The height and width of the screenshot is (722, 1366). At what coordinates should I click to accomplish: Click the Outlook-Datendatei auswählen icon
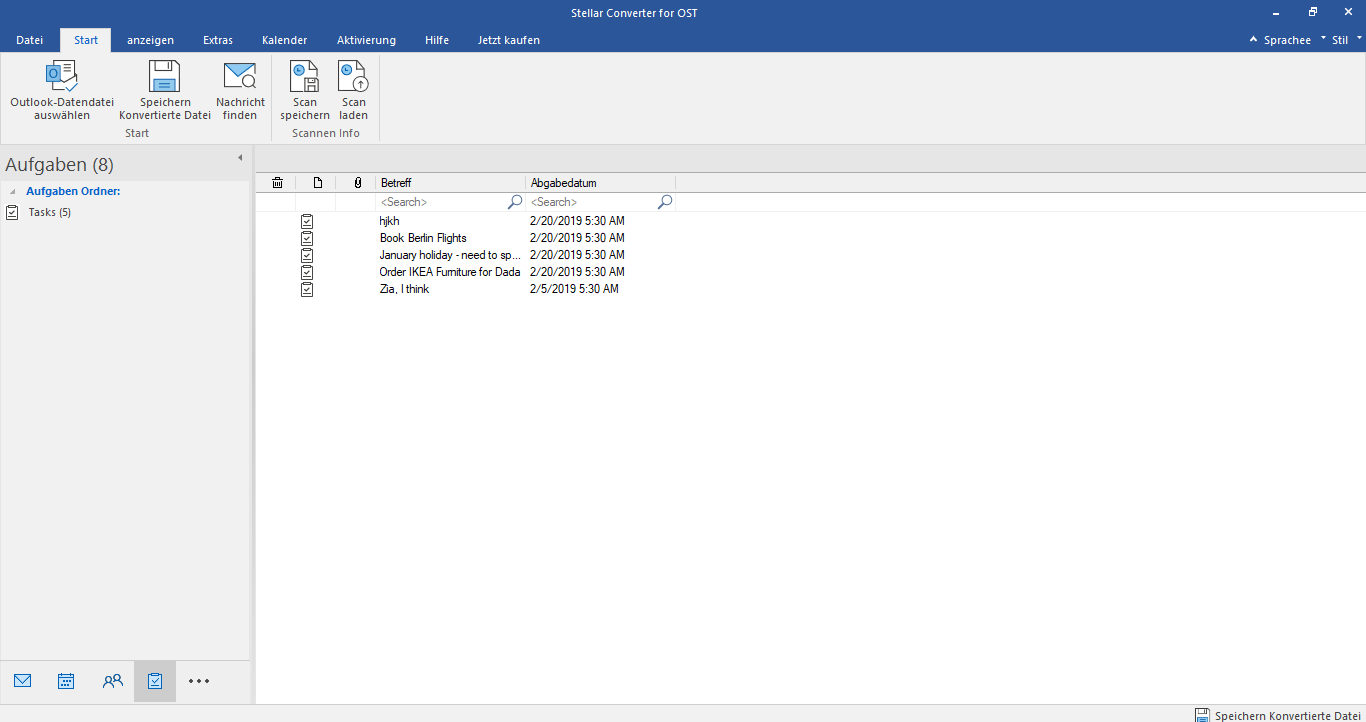click(62, 77)
